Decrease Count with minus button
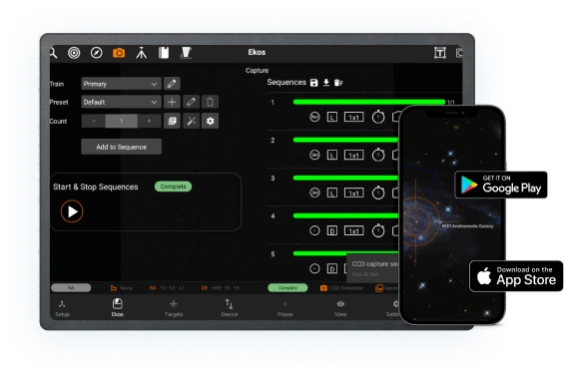Image resolution: width=564 pixels, height=377 pixels. tap(94, 121)
